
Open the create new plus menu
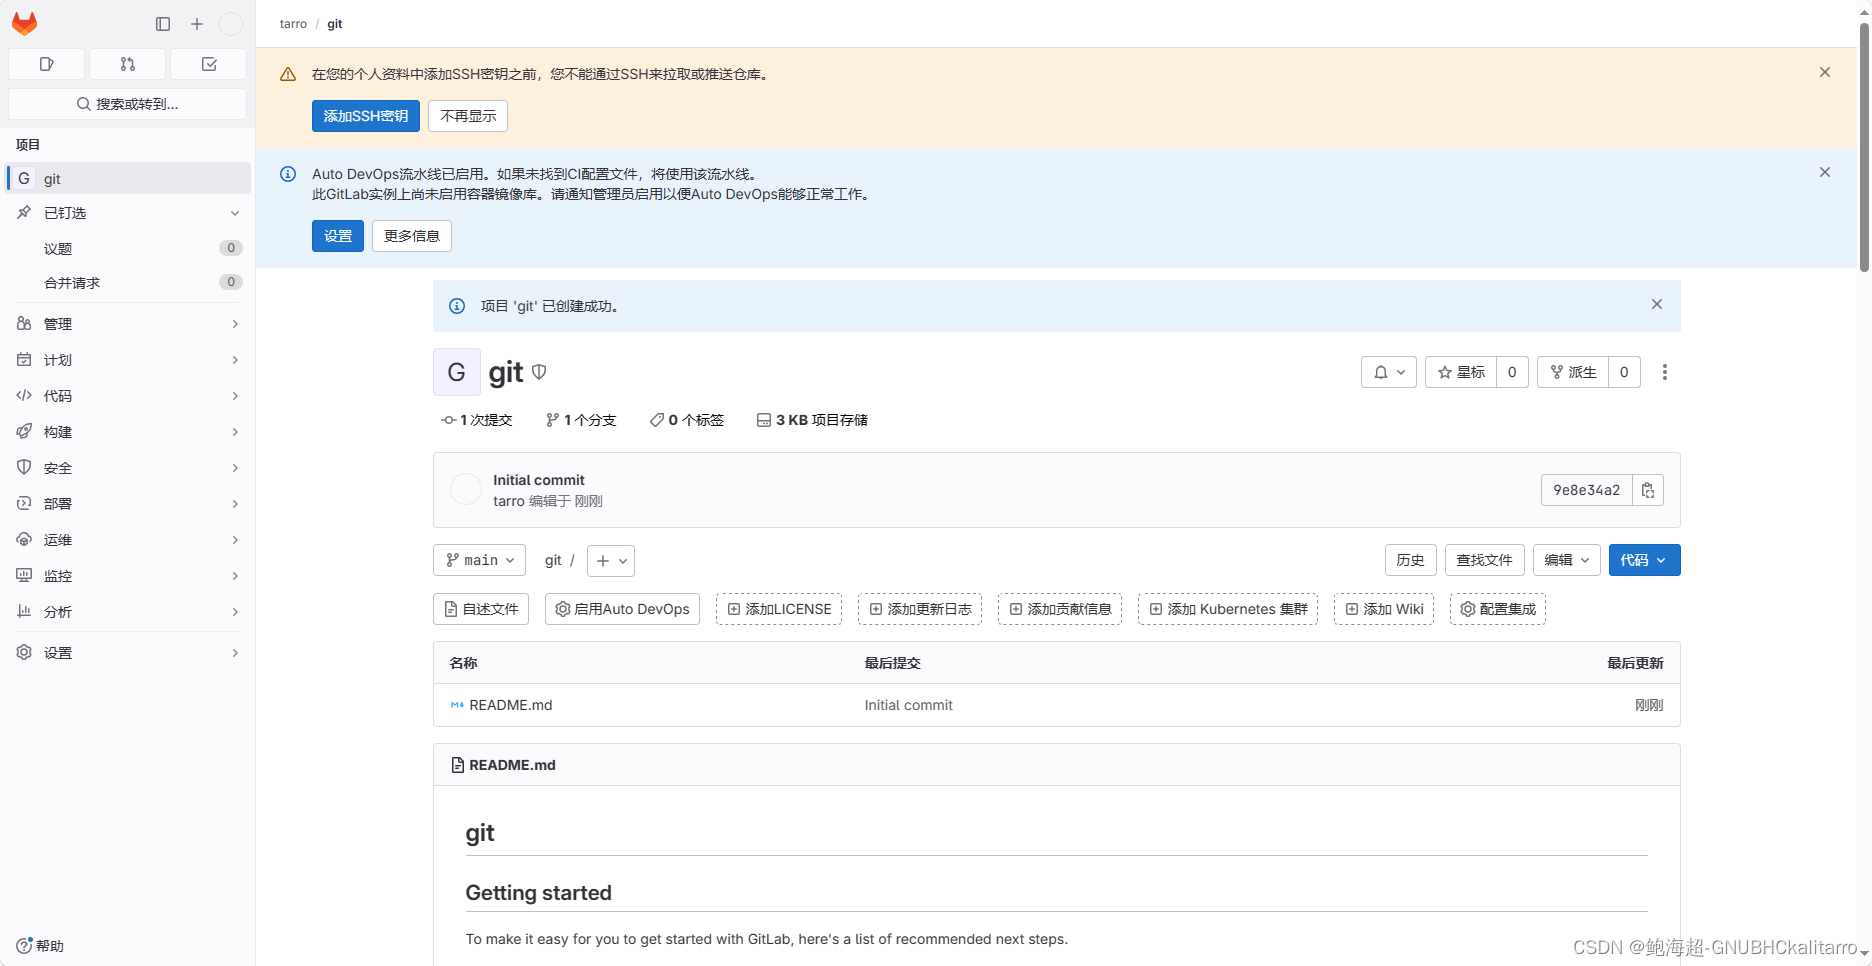point(197,24)
